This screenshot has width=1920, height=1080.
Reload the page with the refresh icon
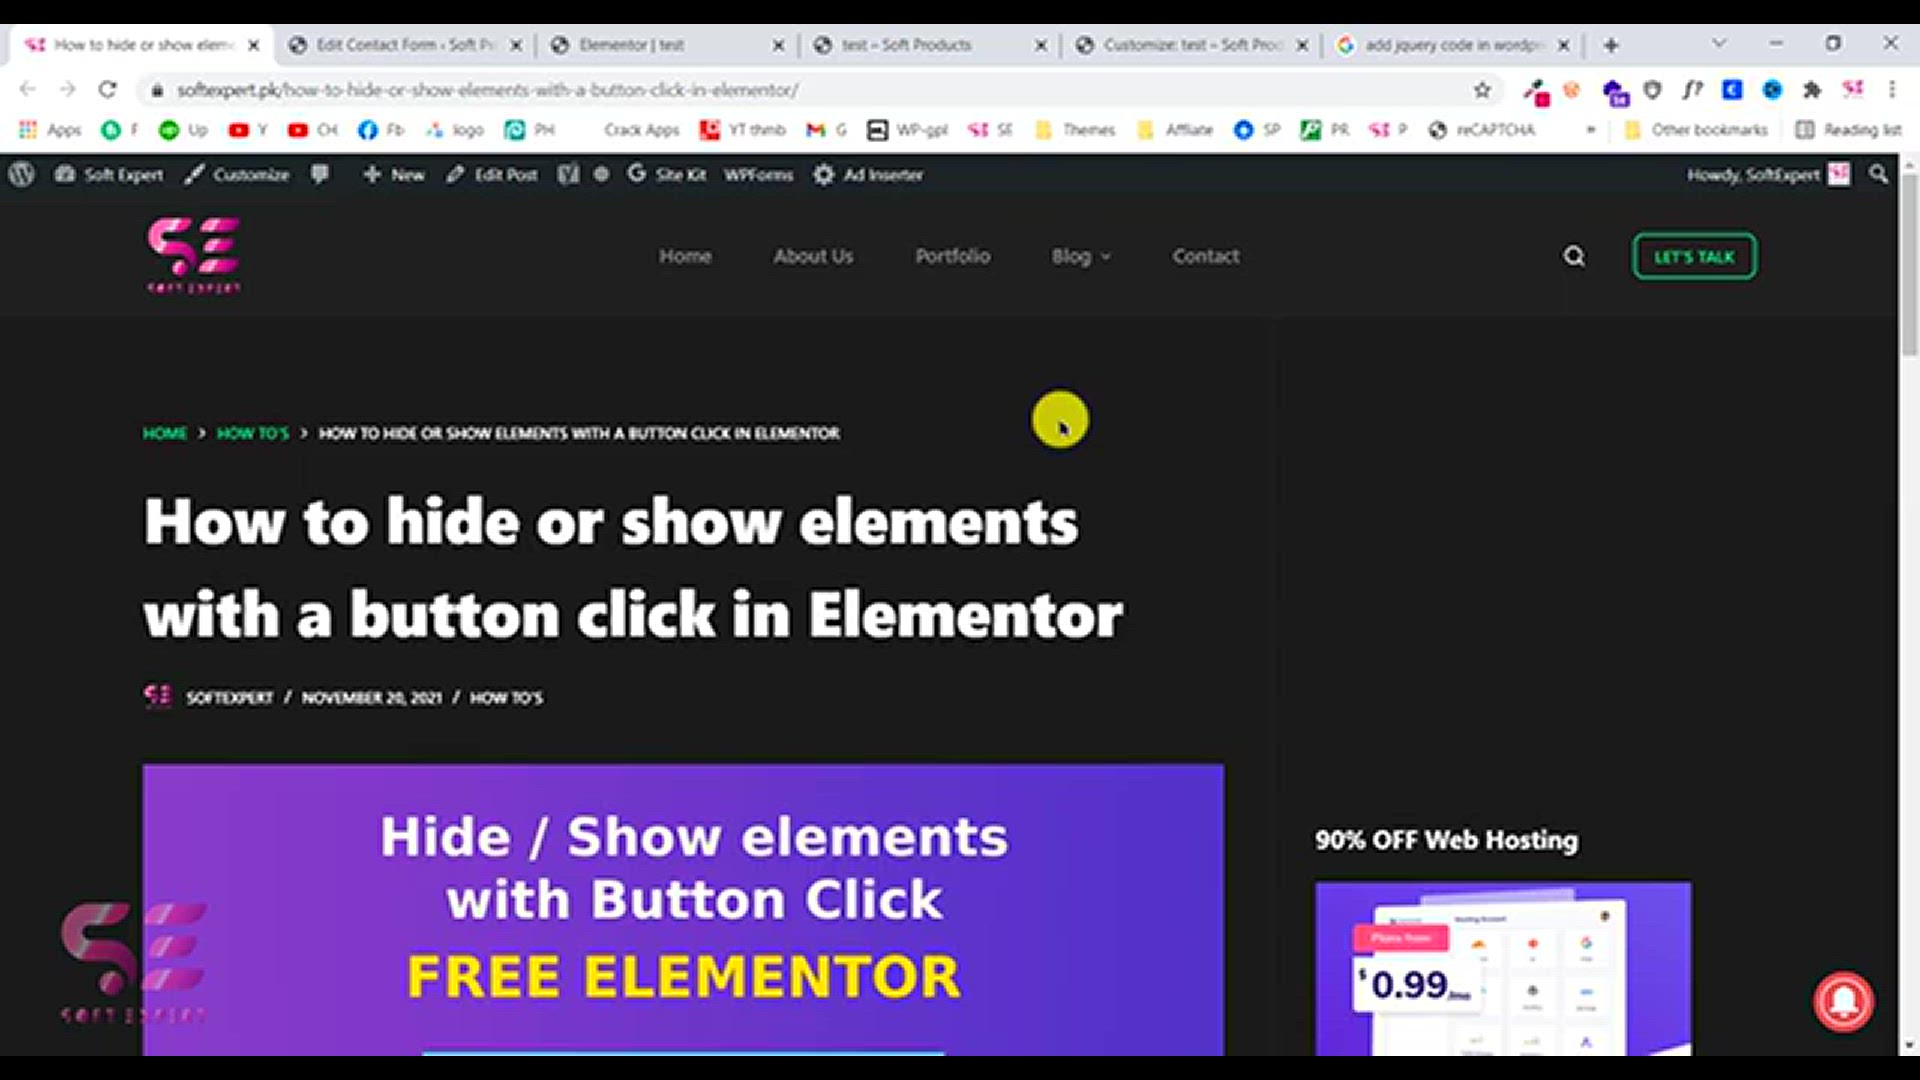[107, 90]
